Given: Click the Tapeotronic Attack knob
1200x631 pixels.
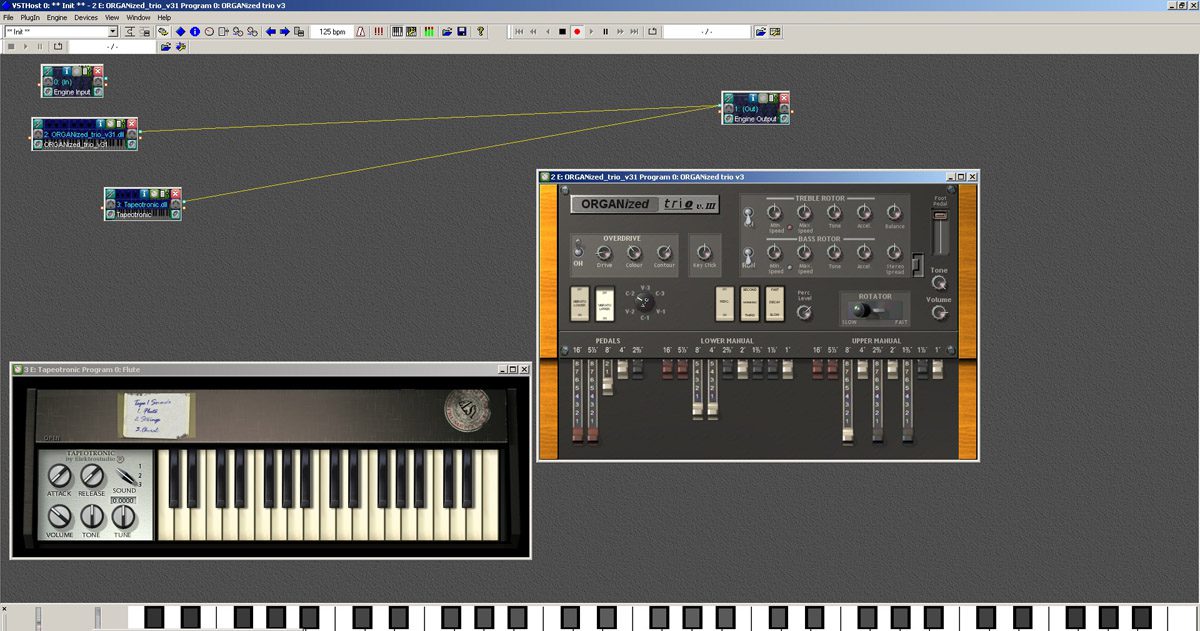Looking at the screenshot, I should point(59,476).
